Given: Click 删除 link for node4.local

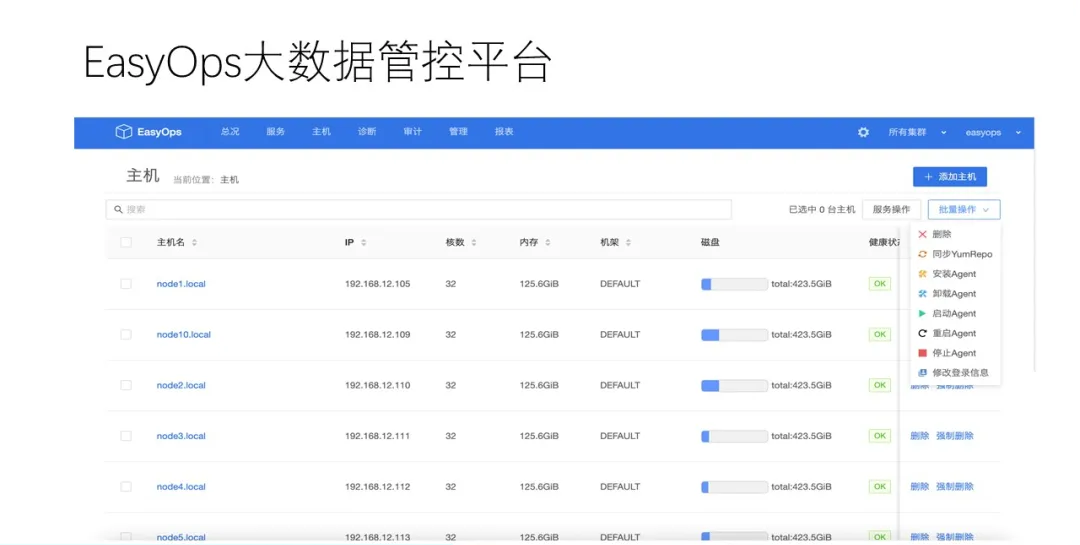Looking at the screenshot, I should [x=920, y=486].
